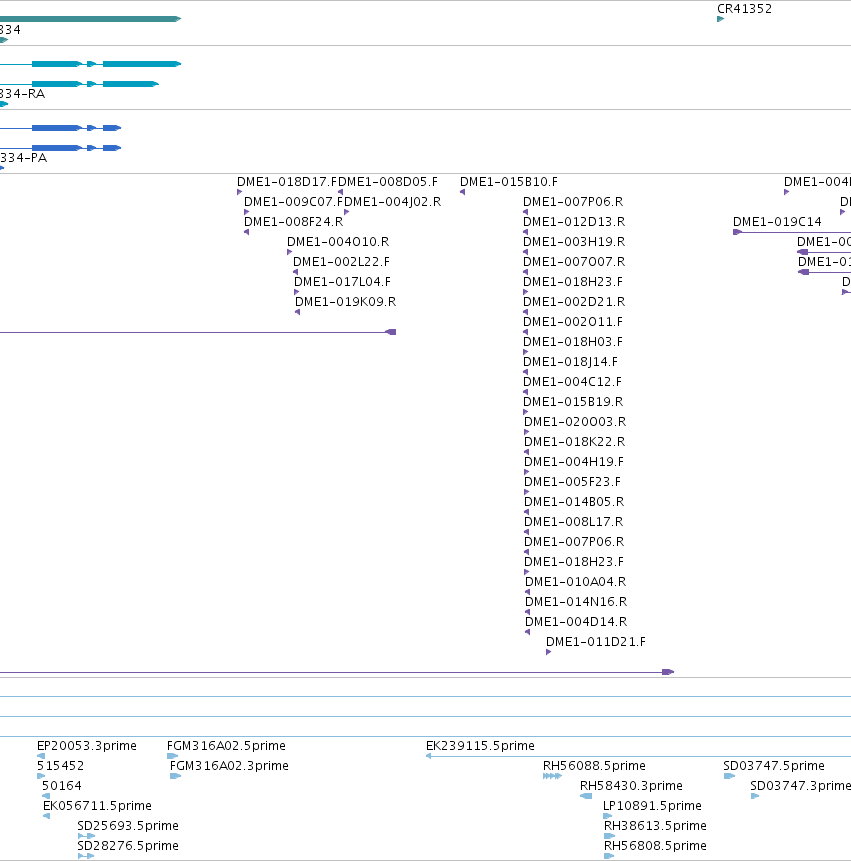This screenshot has height=861, width=851.
Task: Select the 50164 EST label
Action: (x=61, y=786)
